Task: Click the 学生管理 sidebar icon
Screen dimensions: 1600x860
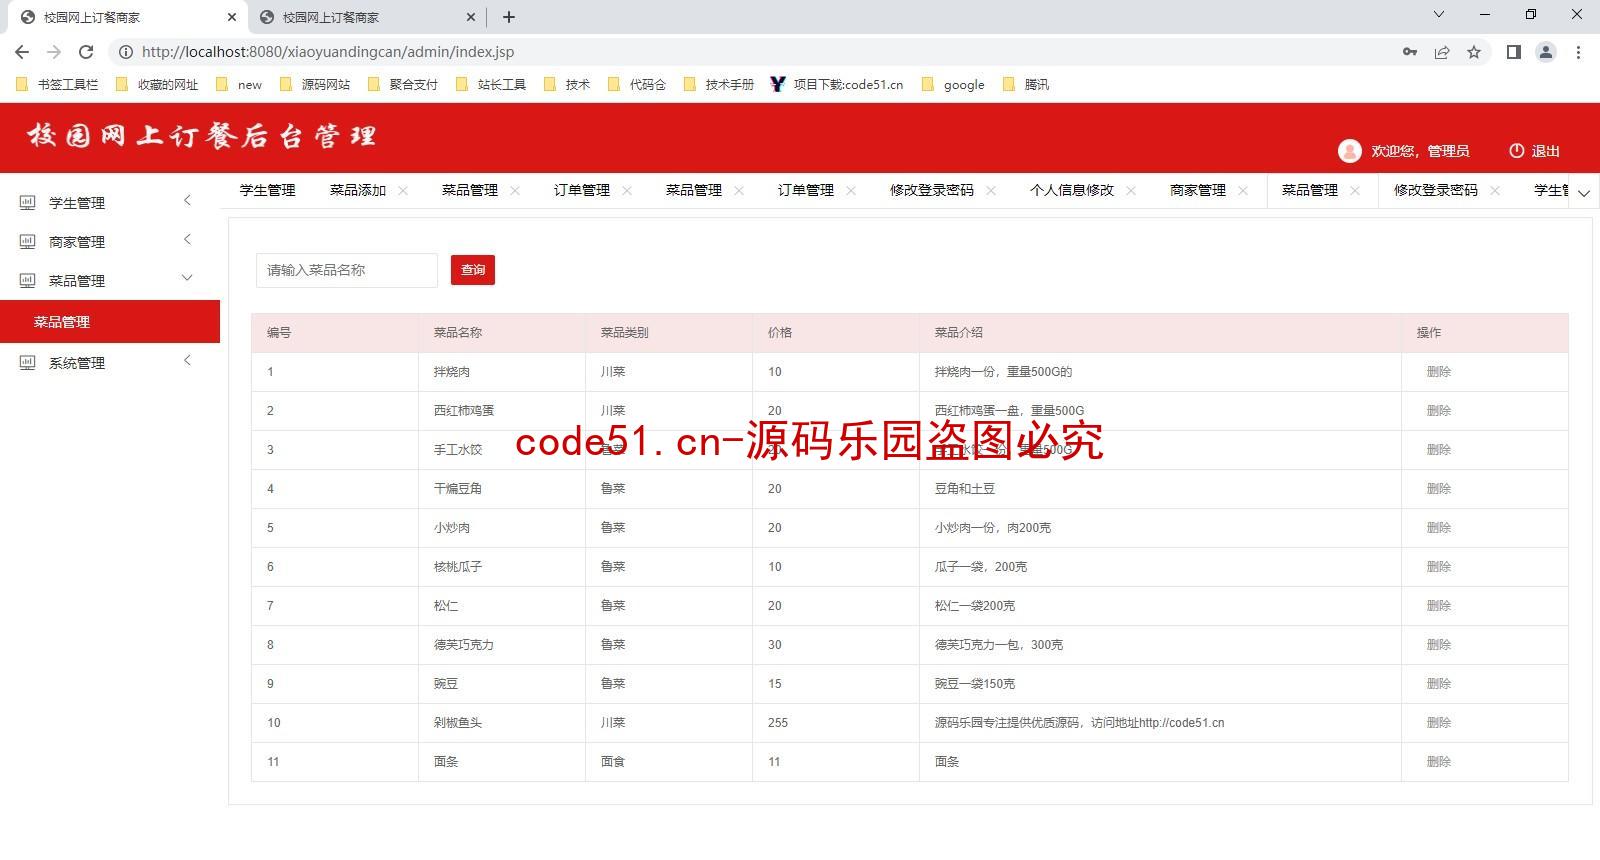Action: point(27,202)
